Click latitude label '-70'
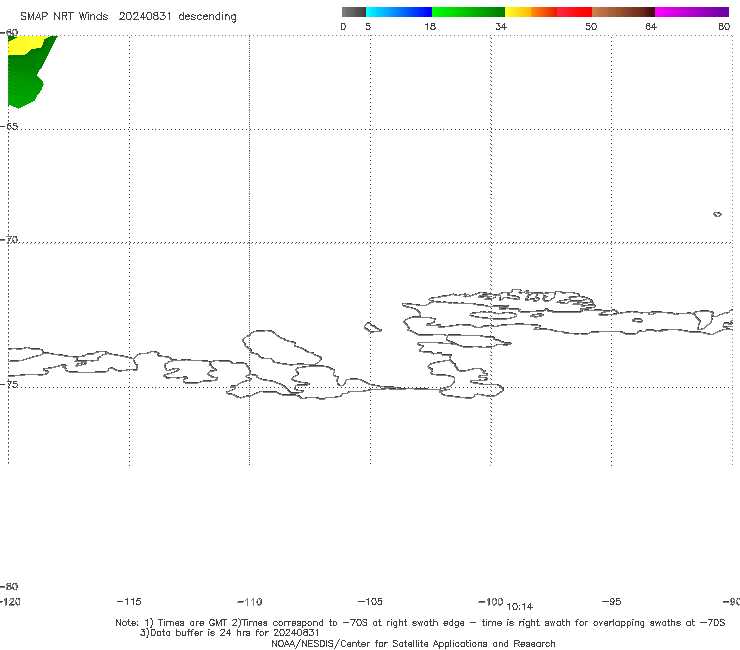 click(x=9, y=240)
